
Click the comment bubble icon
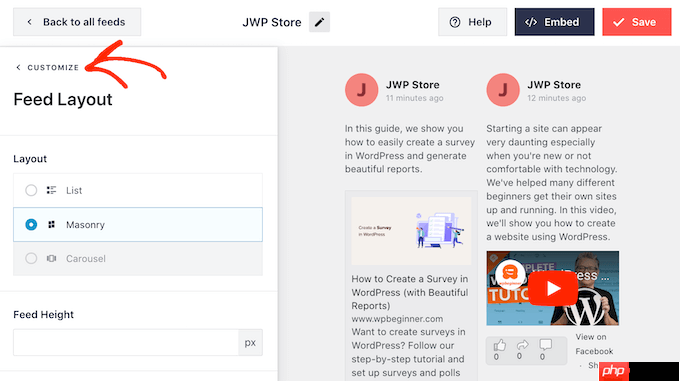click(x=545, y=345)
